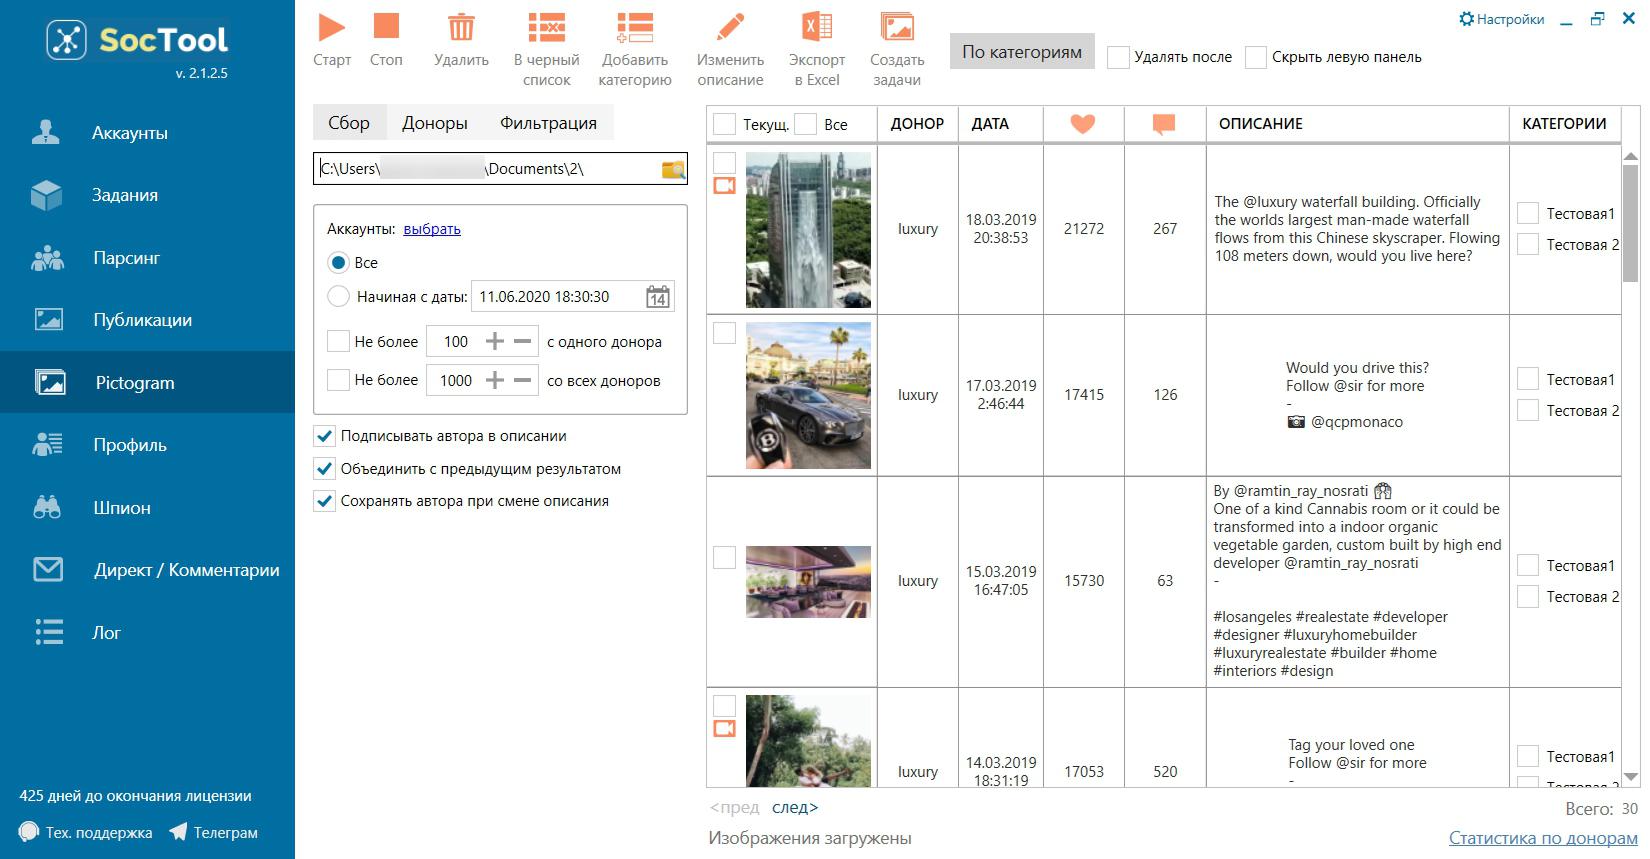Sort by the ДАТА column header
The width and height of the screenshot is (1650, 859).
[990, 124]
